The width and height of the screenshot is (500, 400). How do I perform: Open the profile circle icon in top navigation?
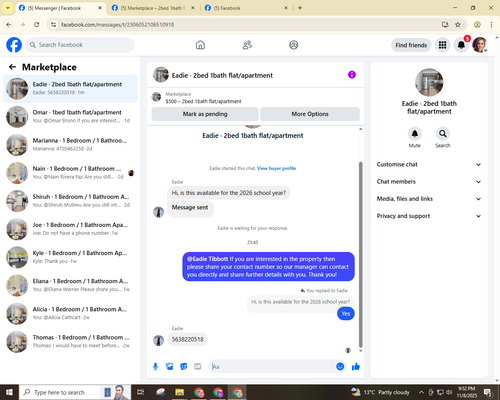click(294, 45)
